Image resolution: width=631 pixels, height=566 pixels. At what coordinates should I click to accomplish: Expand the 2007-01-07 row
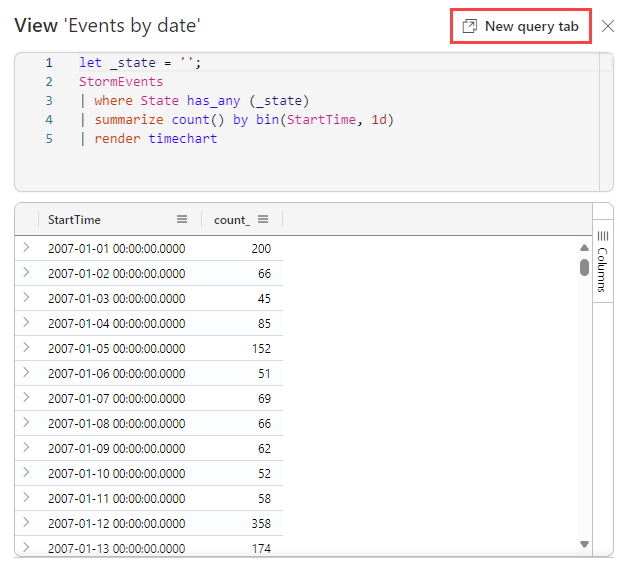click(x=27, y=397)
